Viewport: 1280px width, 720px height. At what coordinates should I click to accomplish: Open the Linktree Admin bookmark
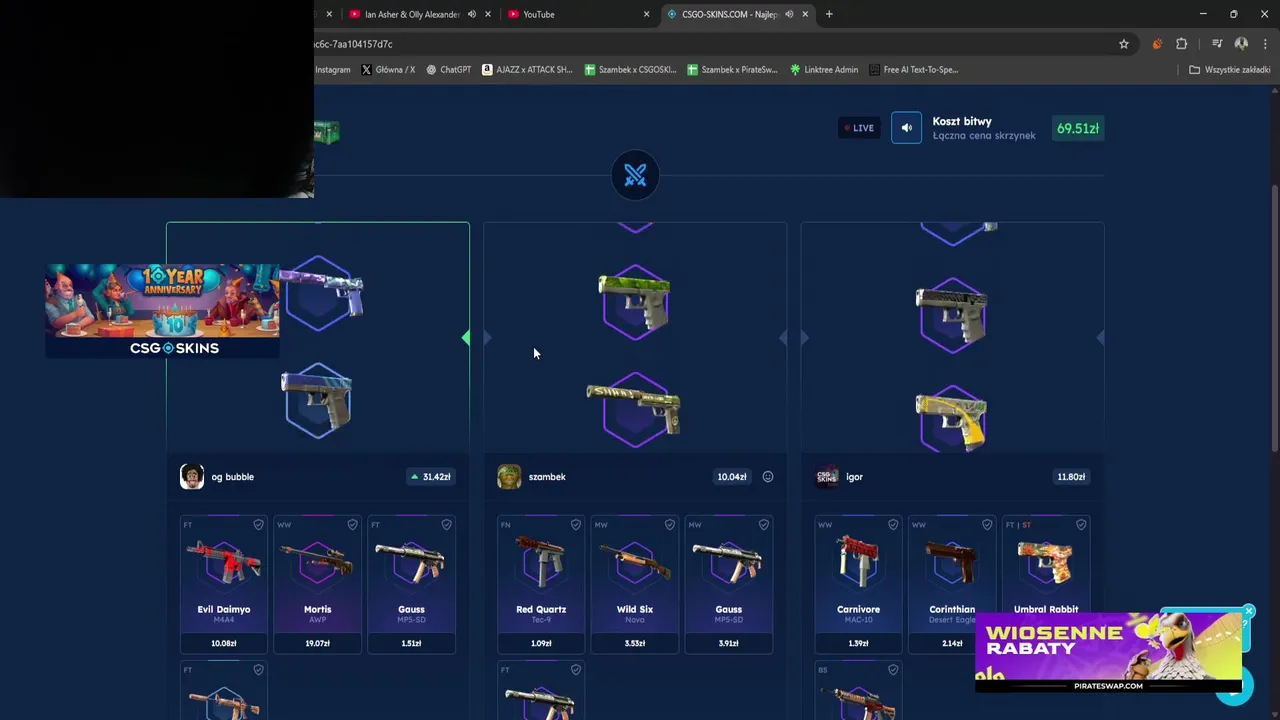824,70
